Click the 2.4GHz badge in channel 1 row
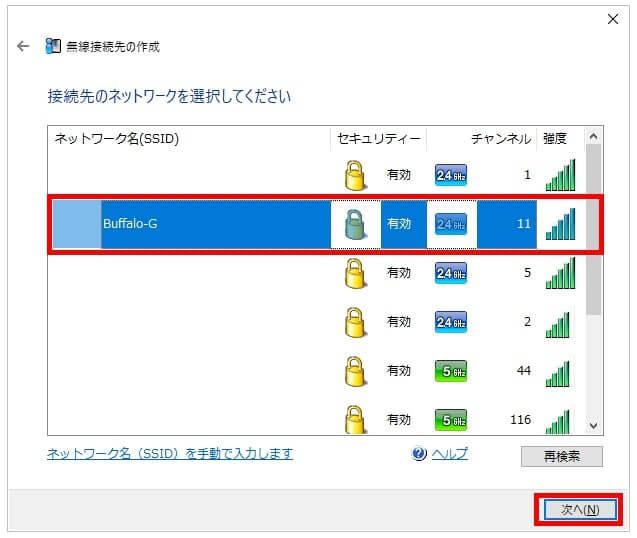 [x=451, y=175]
